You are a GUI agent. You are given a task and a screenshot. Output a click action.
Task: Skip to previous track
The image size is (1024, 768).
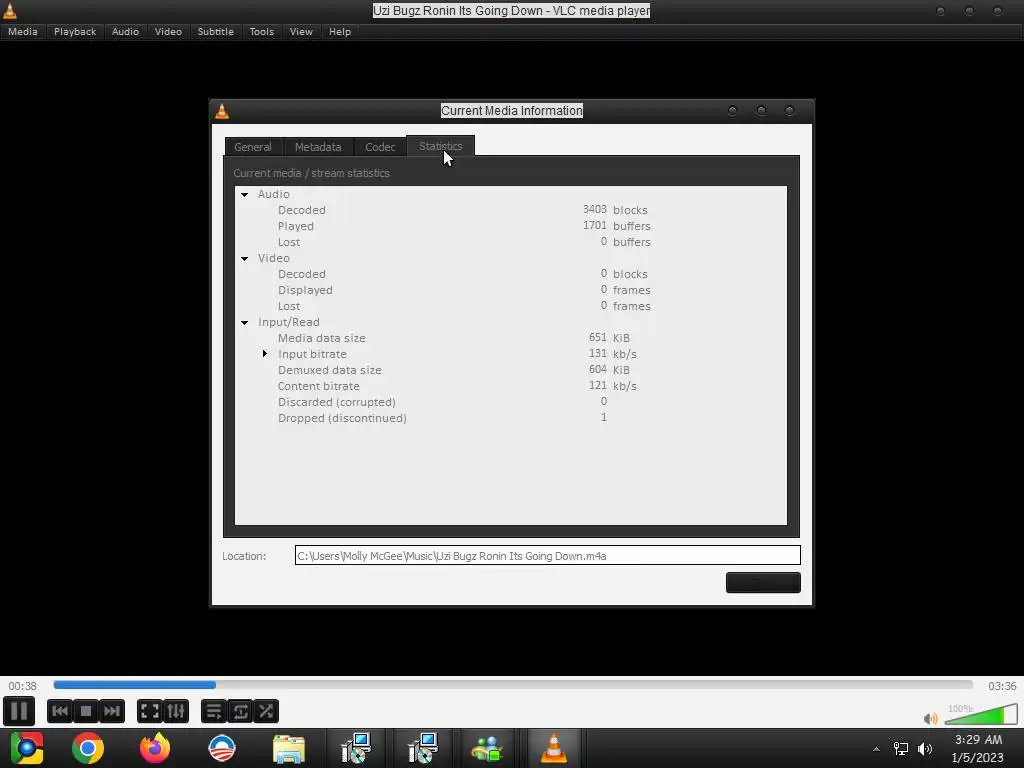pyautogui.click(x=59, y=711)
